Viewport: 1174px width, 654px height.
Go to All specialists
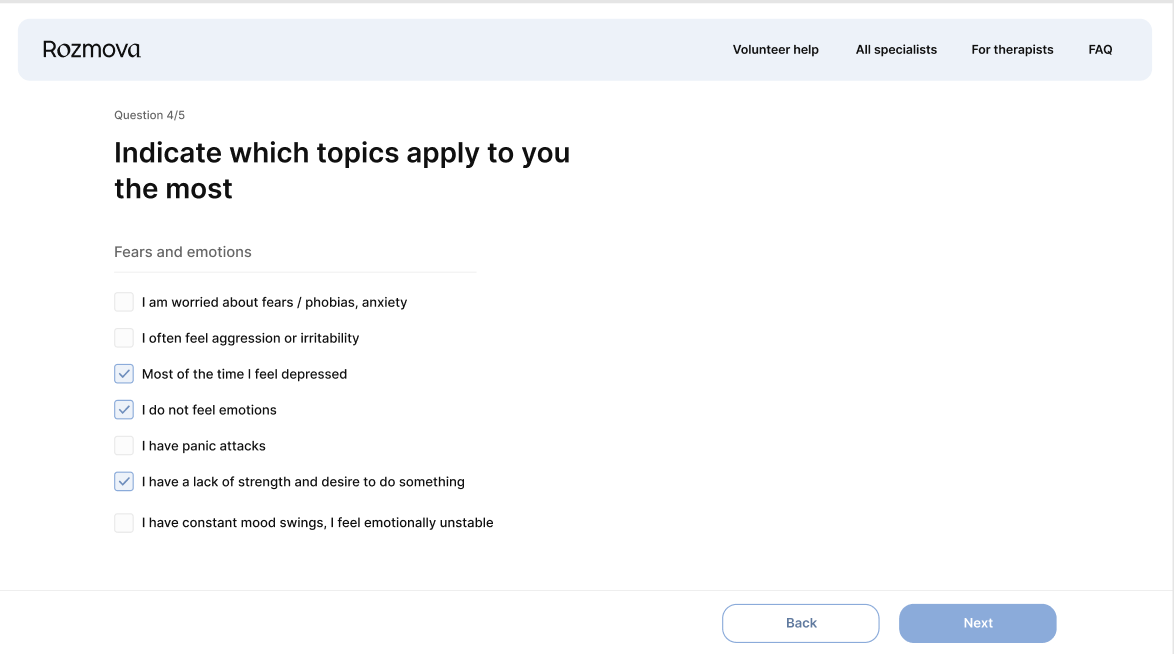tap(896, 50)
